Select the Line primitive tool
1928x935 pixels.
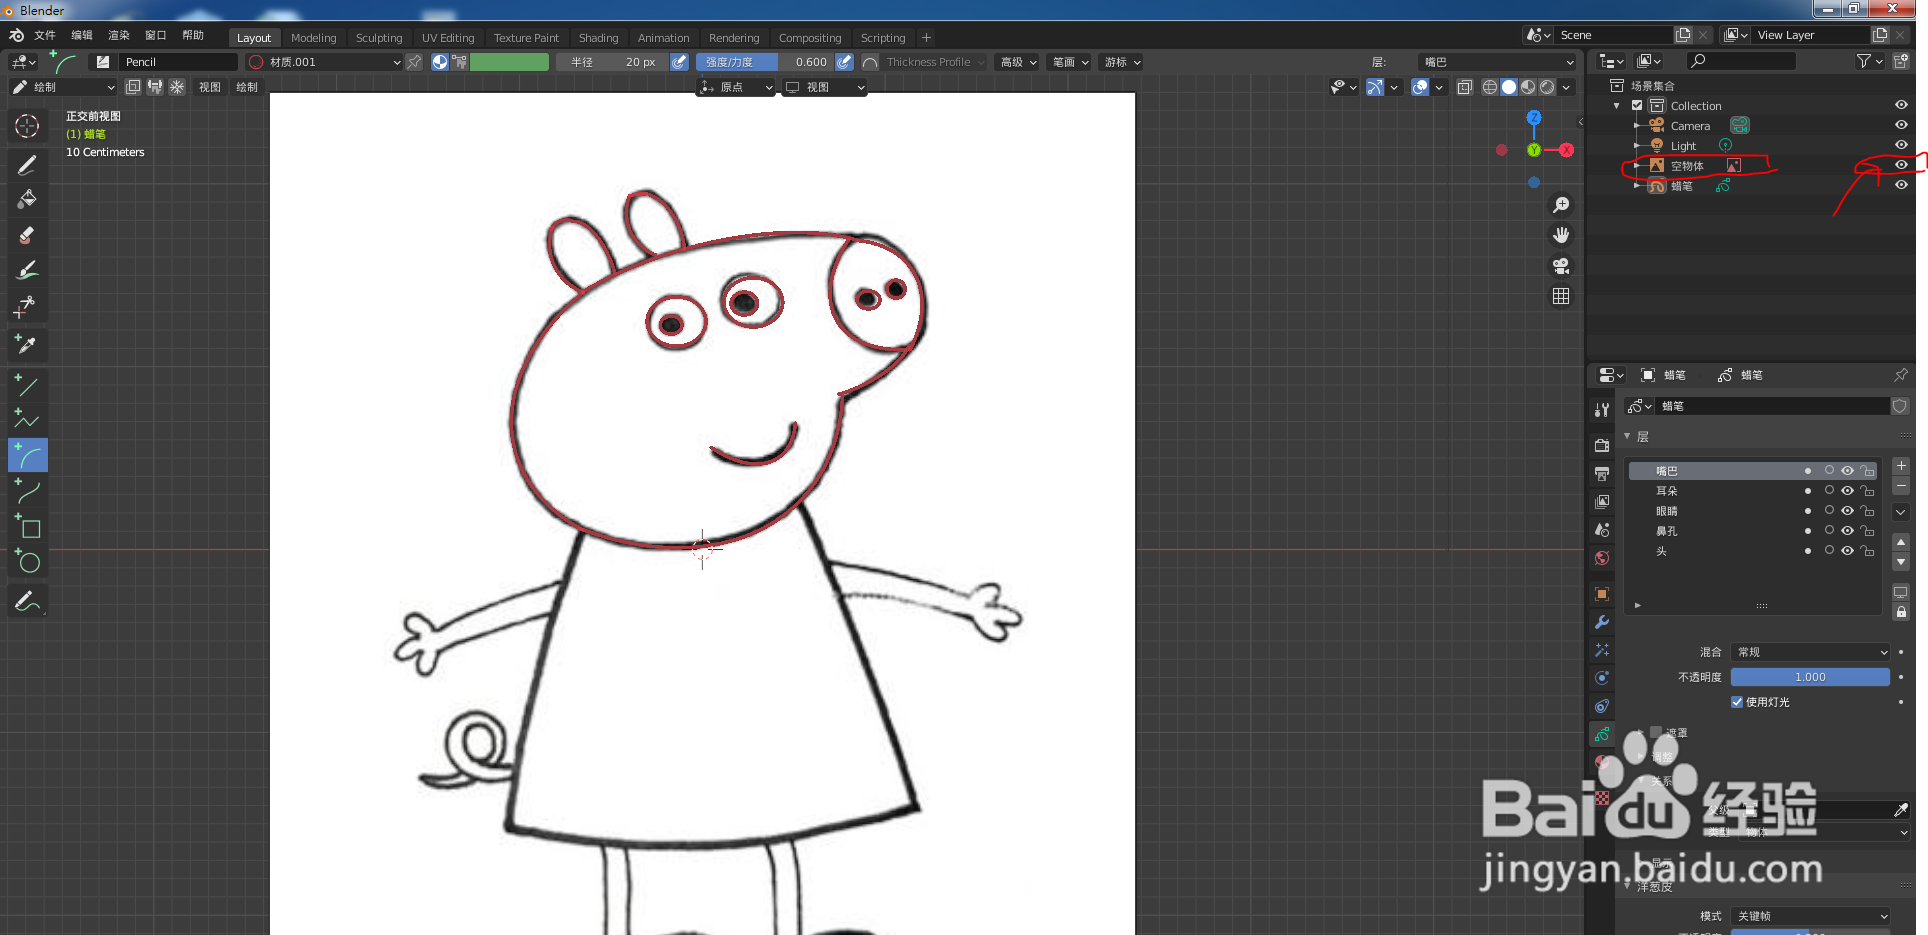(x=27, y=384)
